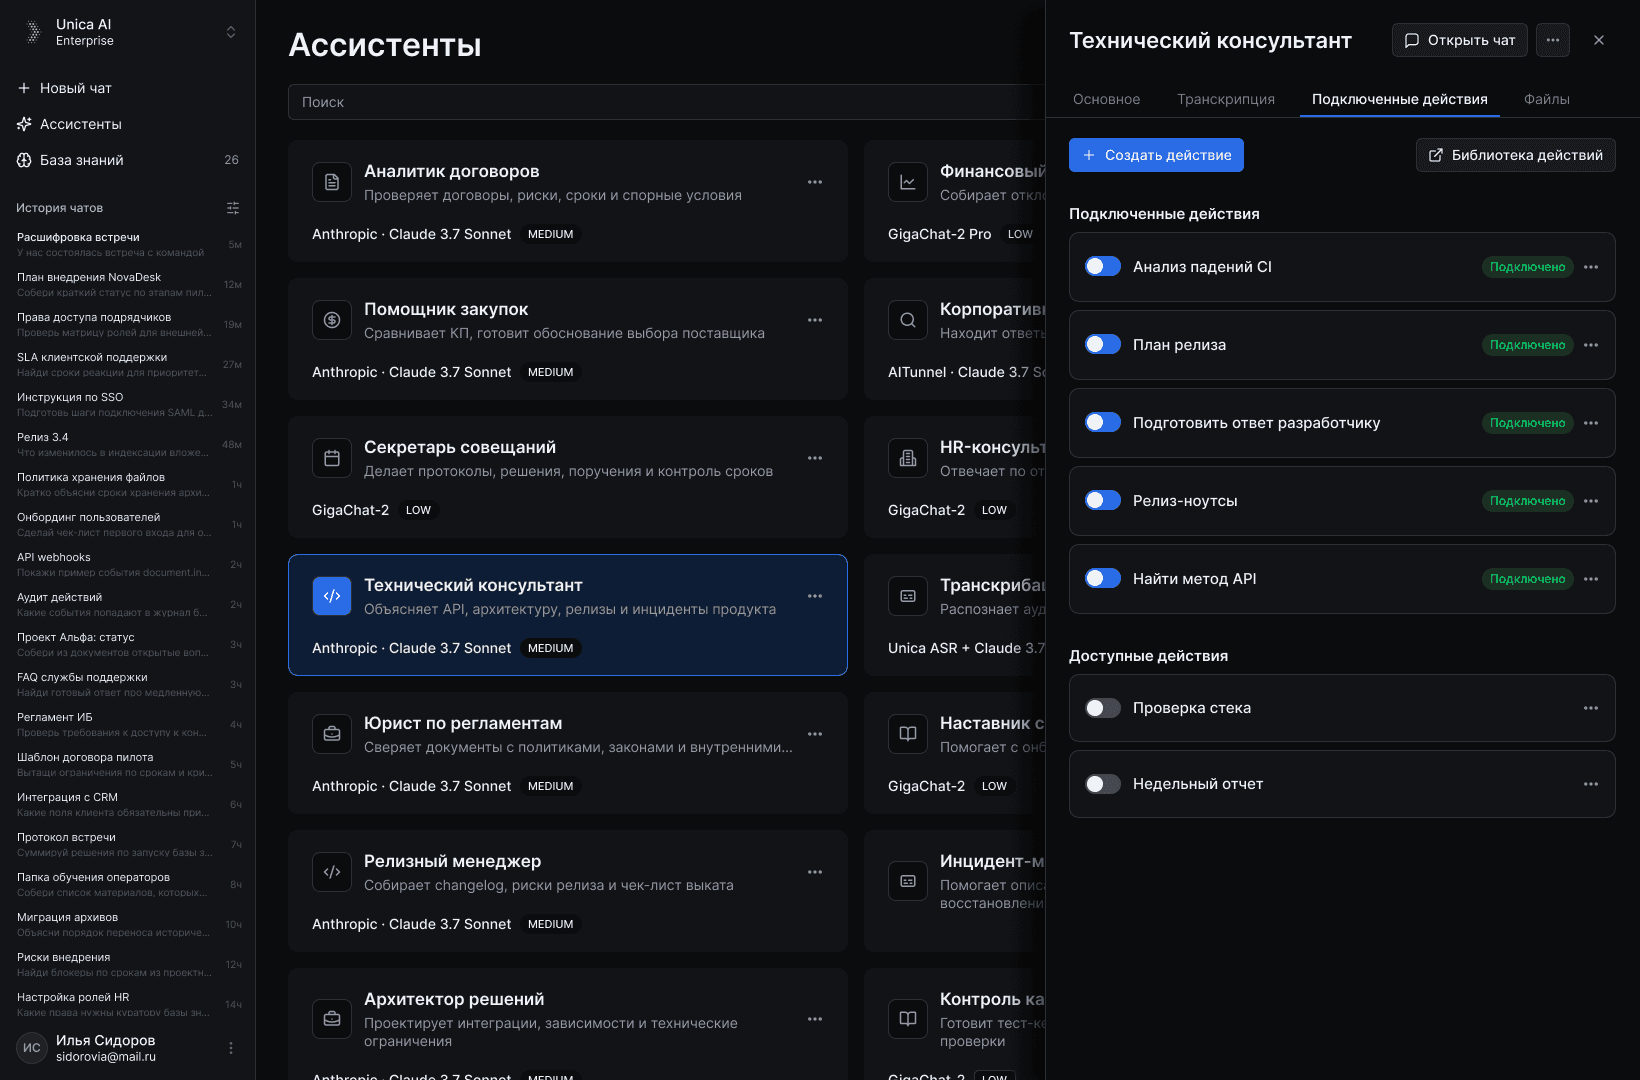The height and width of the screenshot is (1080, 1640).
Task: Open more menu for План релиза
Action: tap(1591, 345)
